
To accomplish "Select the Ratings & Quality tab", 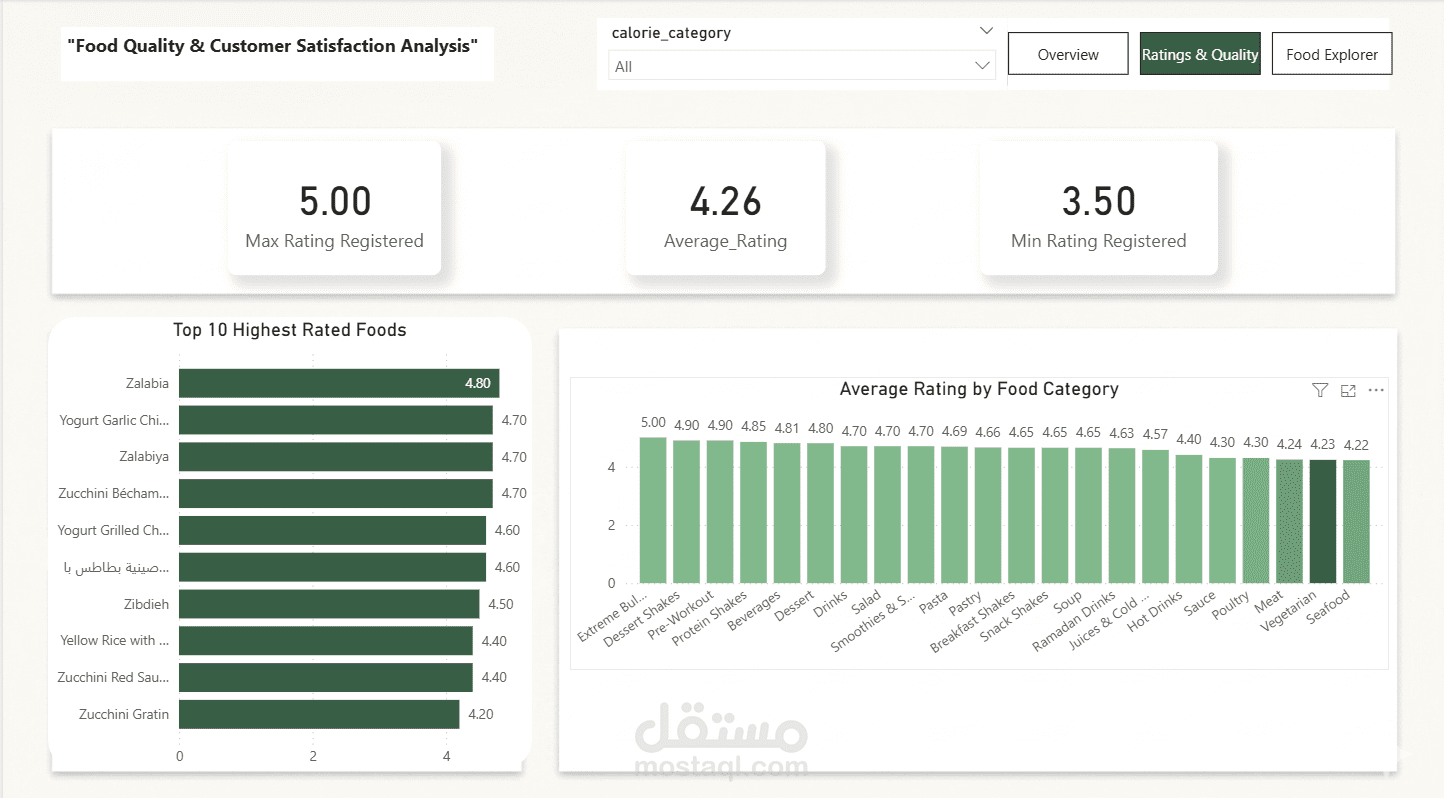I will [1200, 54].
